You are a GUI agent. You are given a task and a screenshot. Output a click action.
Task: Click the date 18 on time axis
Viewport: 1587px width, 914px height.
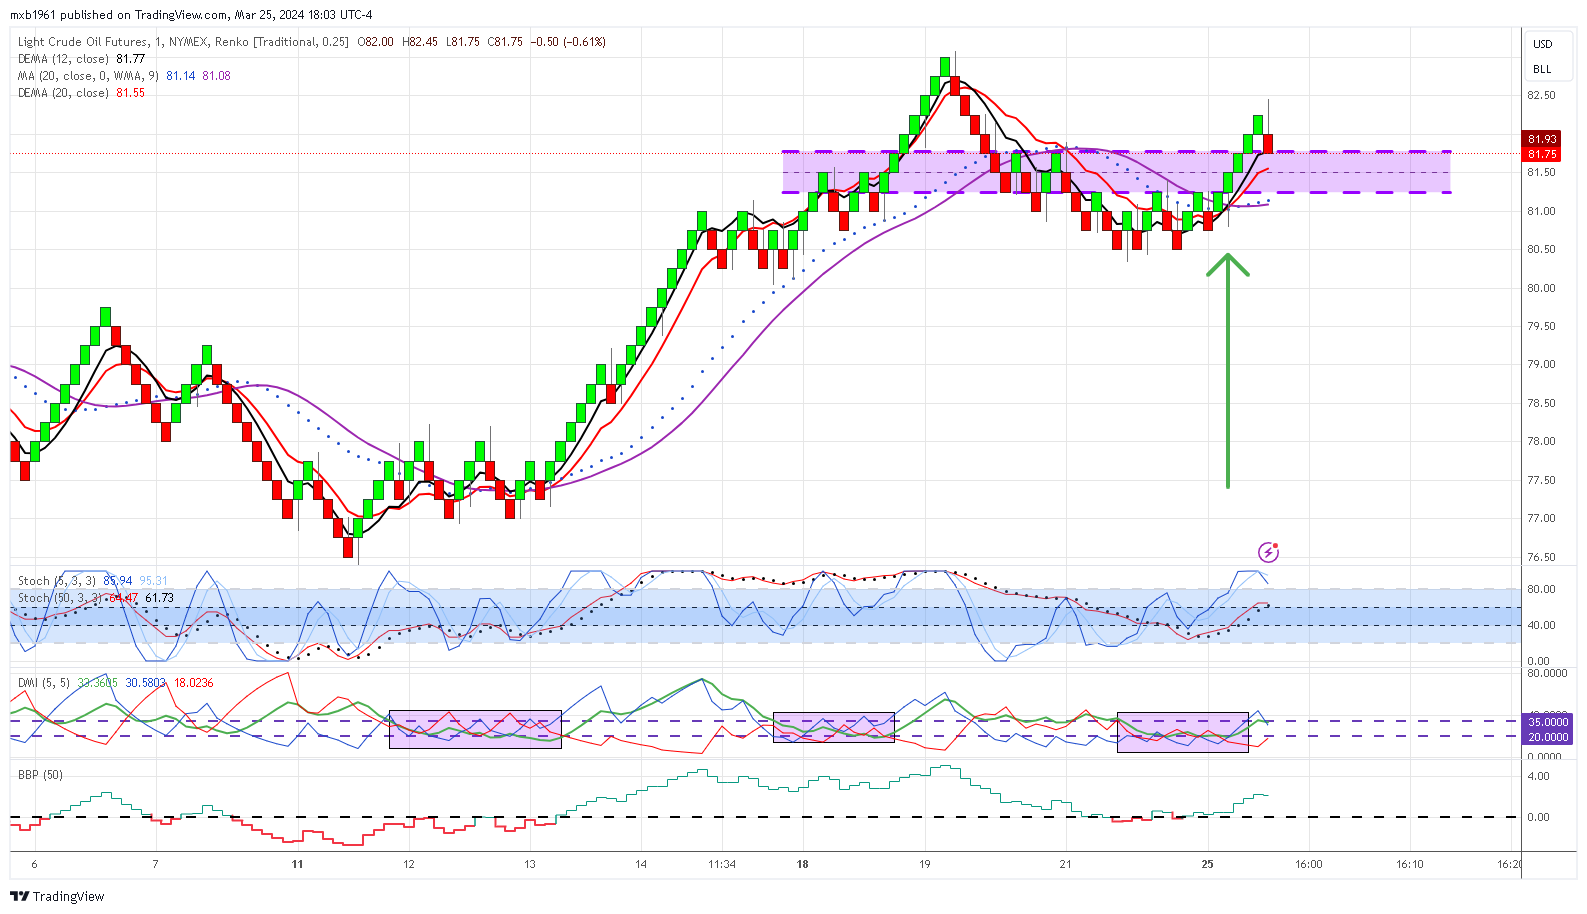tap(802, 865)
